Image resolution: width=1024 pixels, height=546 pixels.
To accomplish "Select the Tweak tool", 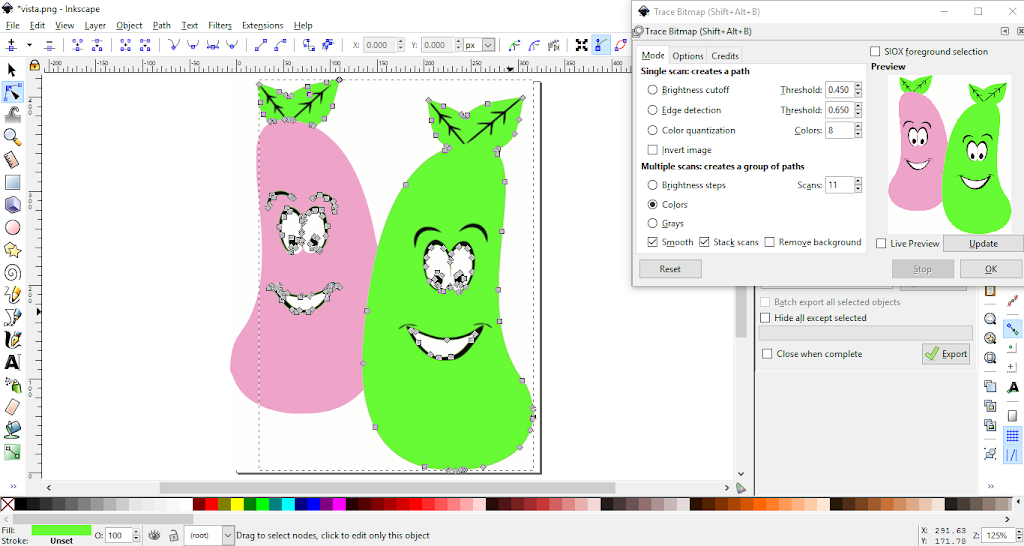I will [12, 115].
